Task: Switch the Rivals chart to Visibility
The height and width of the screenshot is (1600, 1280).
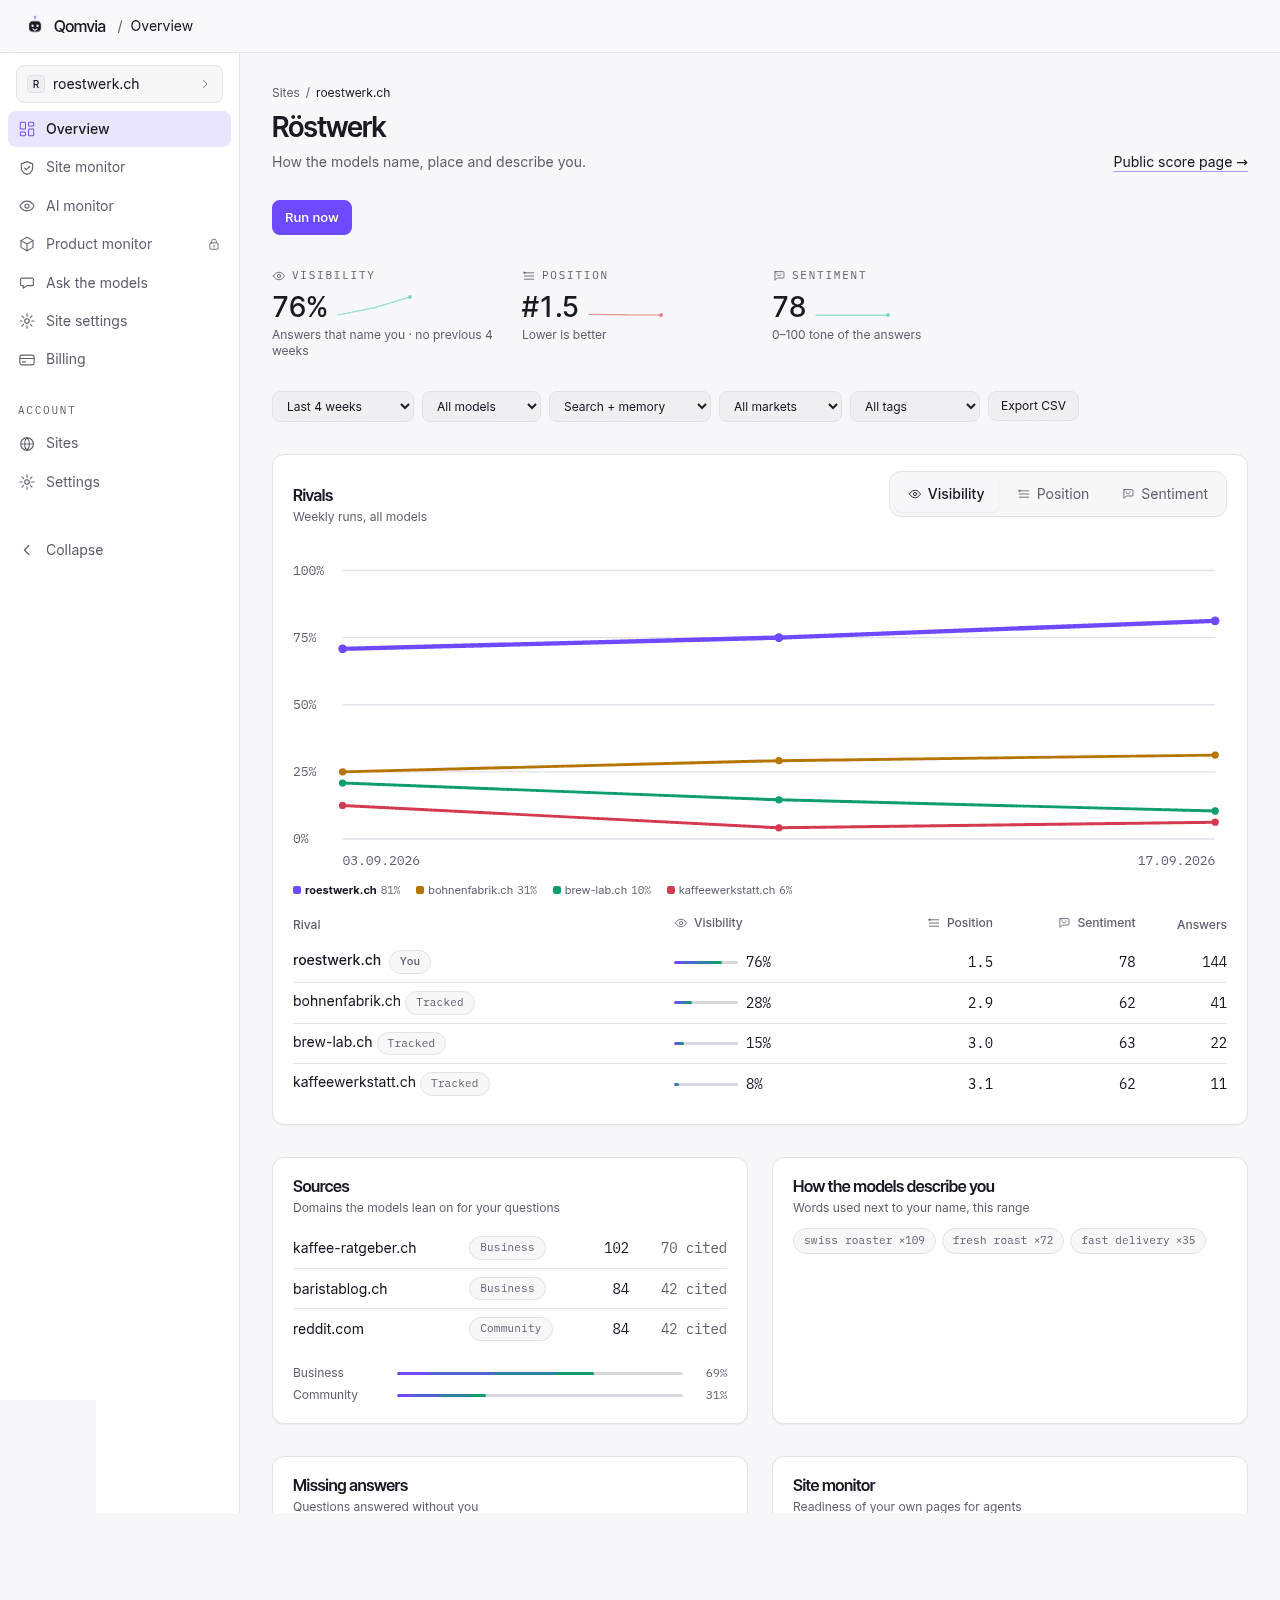Action: pyautogui.click(x=946, y=494)
